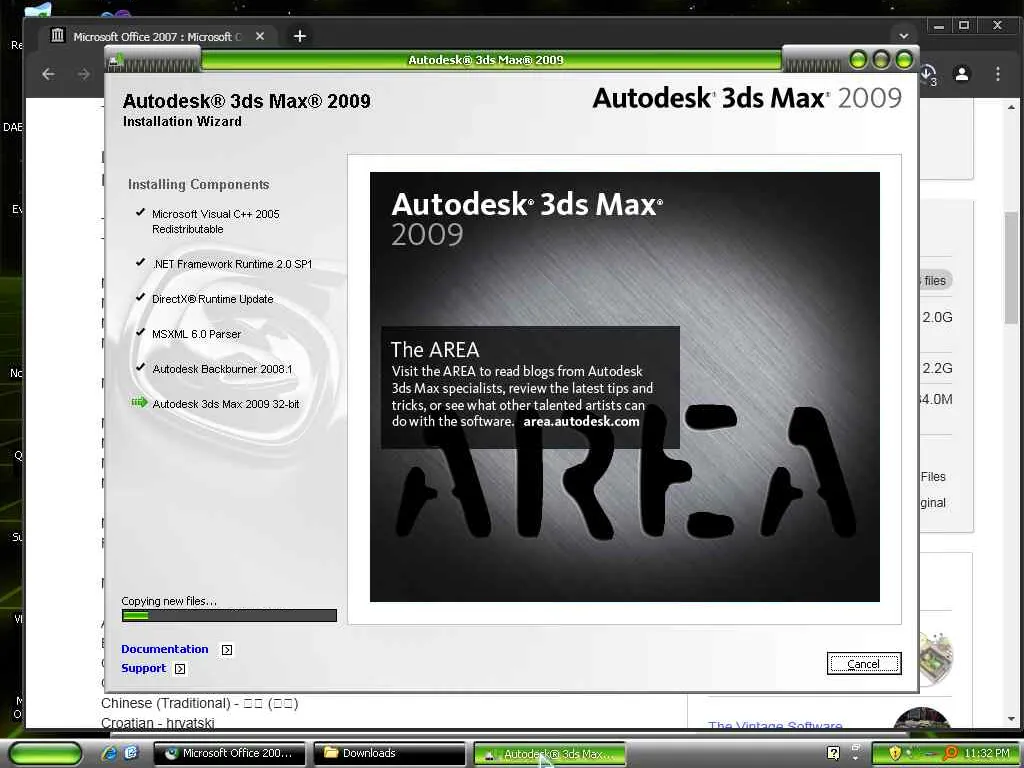
Task: Open the browser three-dot menu
Action: point(998,74)
